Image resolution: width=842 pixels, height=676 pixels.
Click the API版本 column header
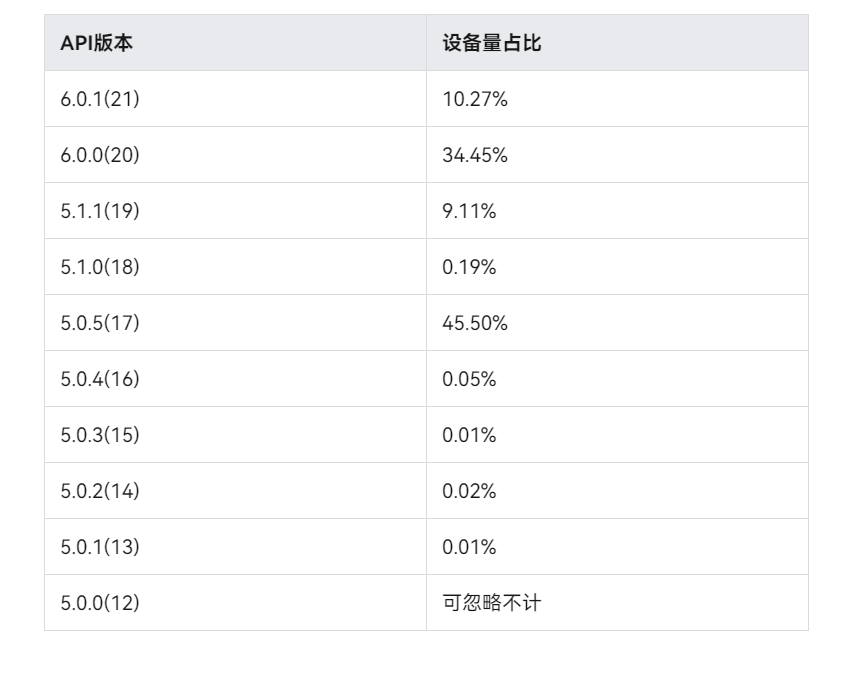coord(96,43)
